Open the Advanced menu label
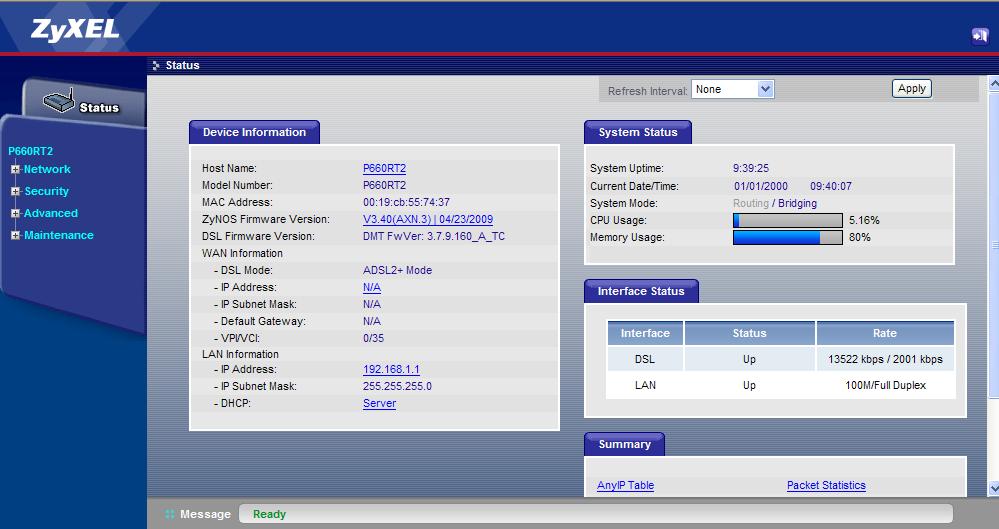999x529 pixels. coord(51,213)
